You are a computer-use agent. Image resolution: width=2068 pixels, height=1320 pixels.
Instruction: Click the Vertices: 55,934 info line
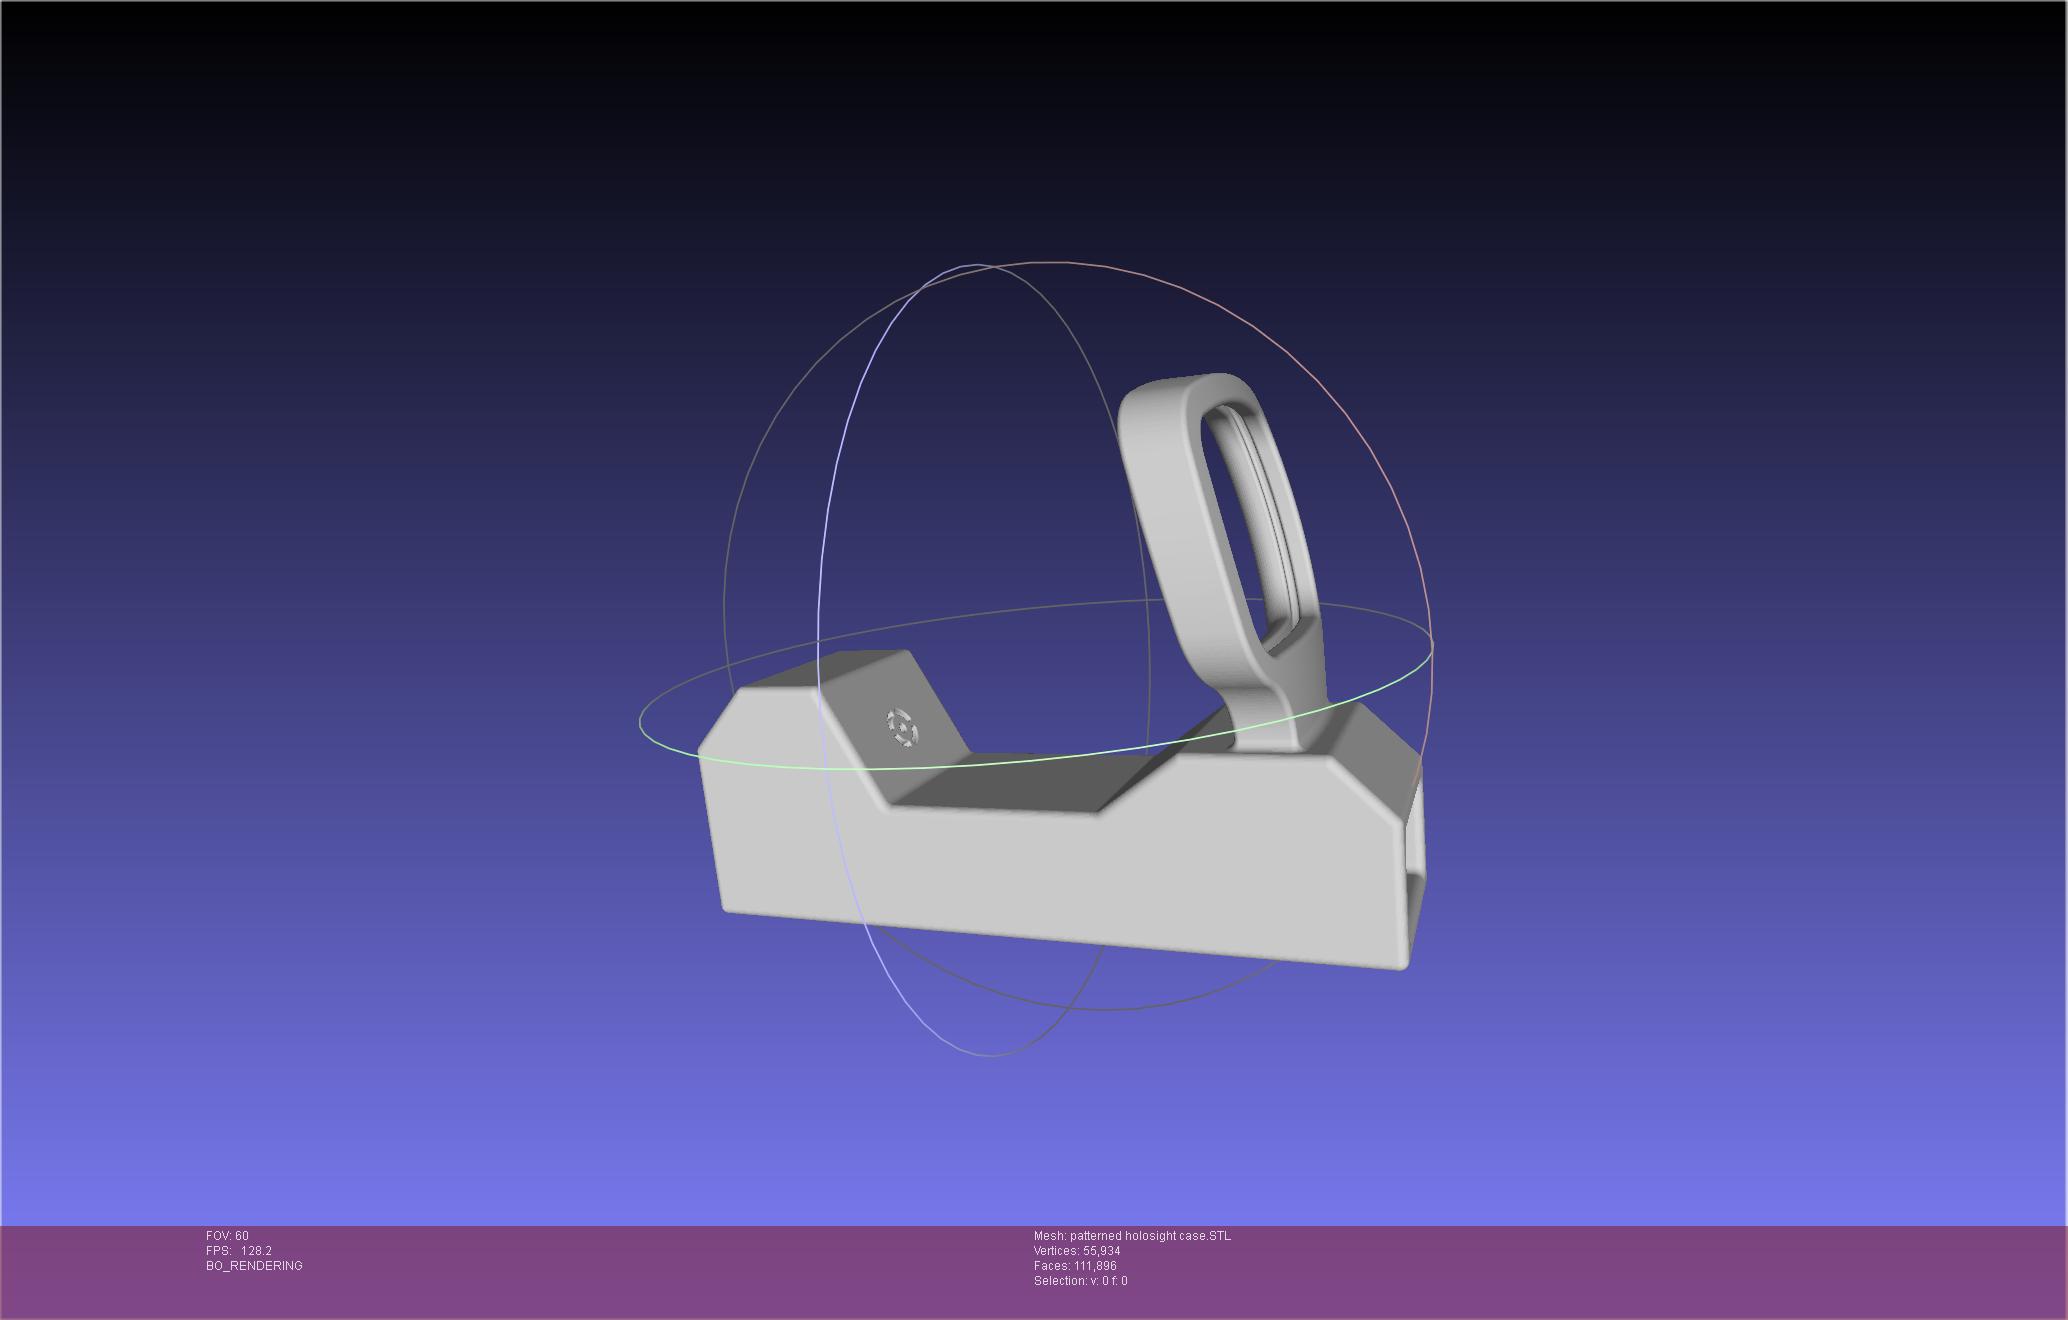pyautogui.click(x=1077, y=1251)
